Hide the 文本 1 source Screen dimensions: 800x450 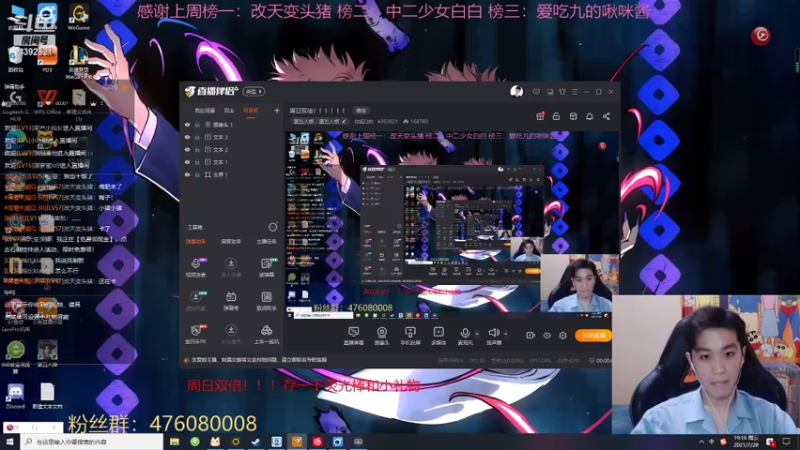187,162
